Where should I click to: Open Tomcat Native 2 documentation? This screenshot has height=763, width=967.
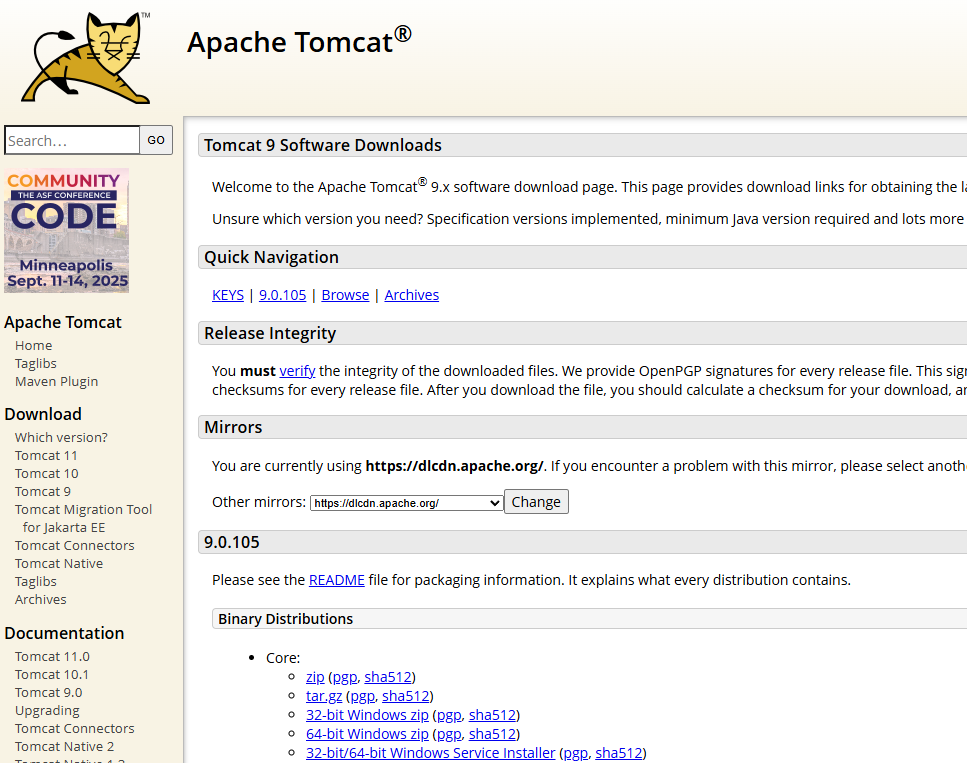click(65, 746)
